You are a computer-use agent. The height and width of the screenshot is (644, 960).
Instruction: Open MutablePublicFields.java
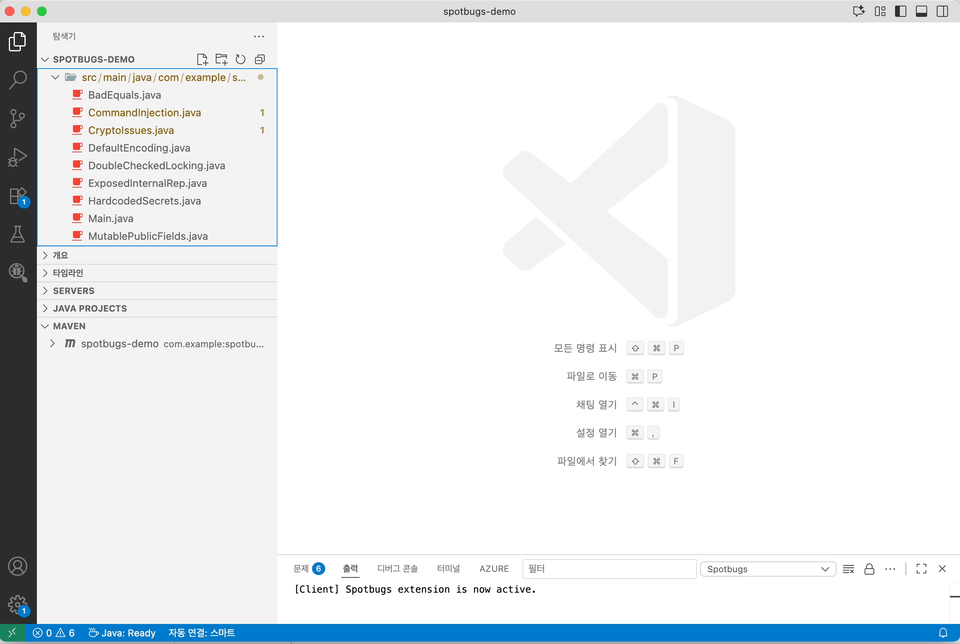157,236
